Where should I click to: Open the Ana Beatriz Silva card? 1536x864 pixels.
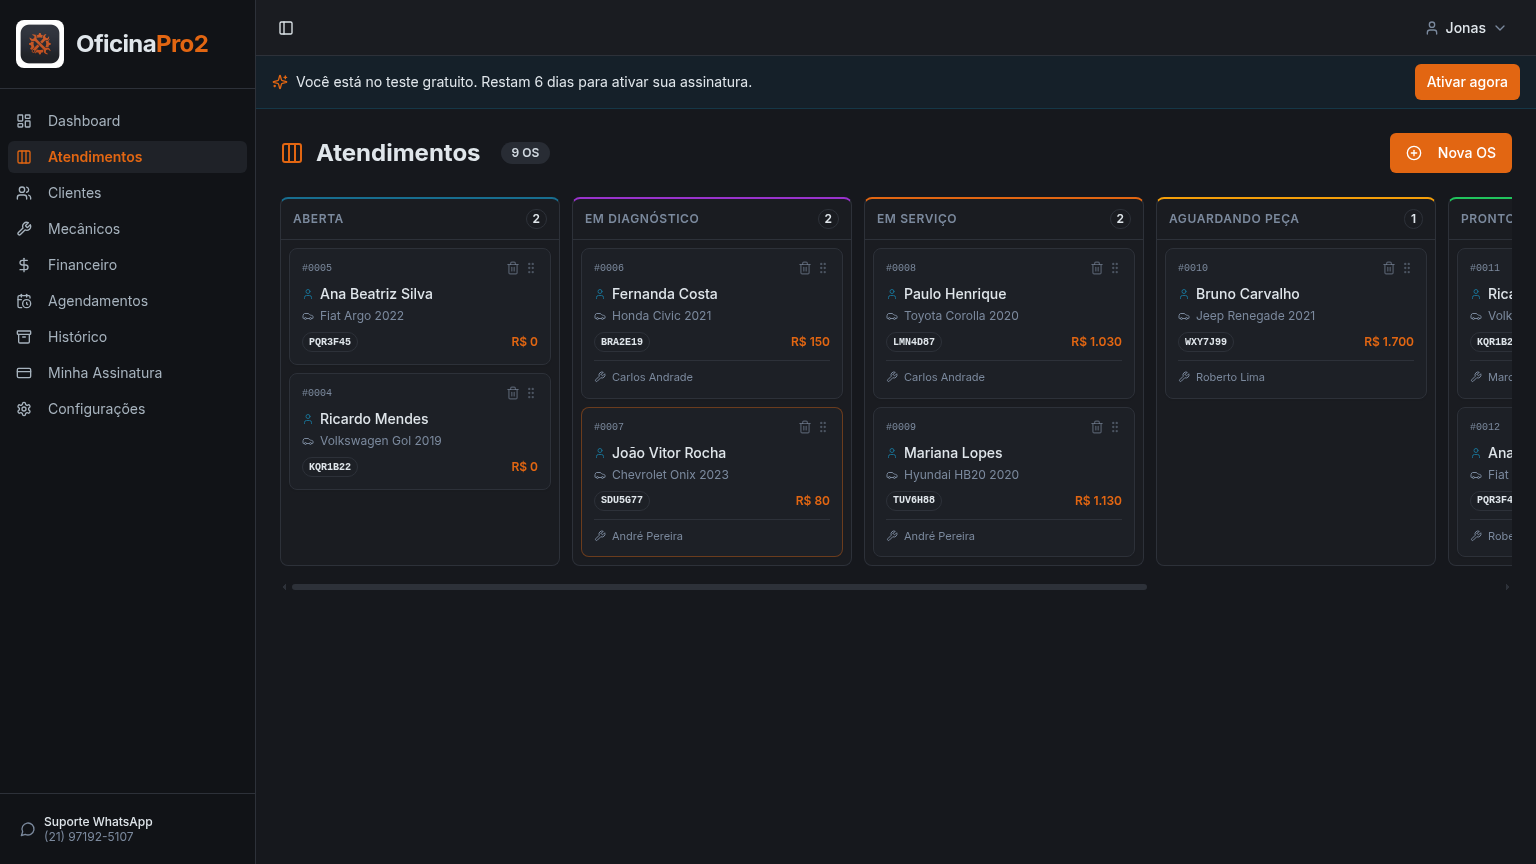coord(420,306)
